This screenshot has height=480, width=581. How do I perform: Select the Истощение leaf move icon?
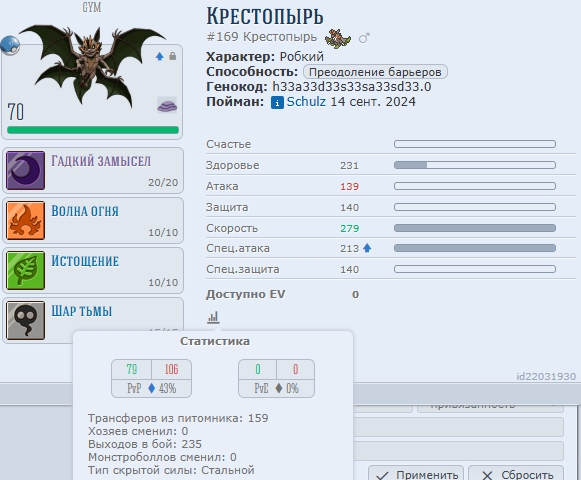[x=26, y=270]
